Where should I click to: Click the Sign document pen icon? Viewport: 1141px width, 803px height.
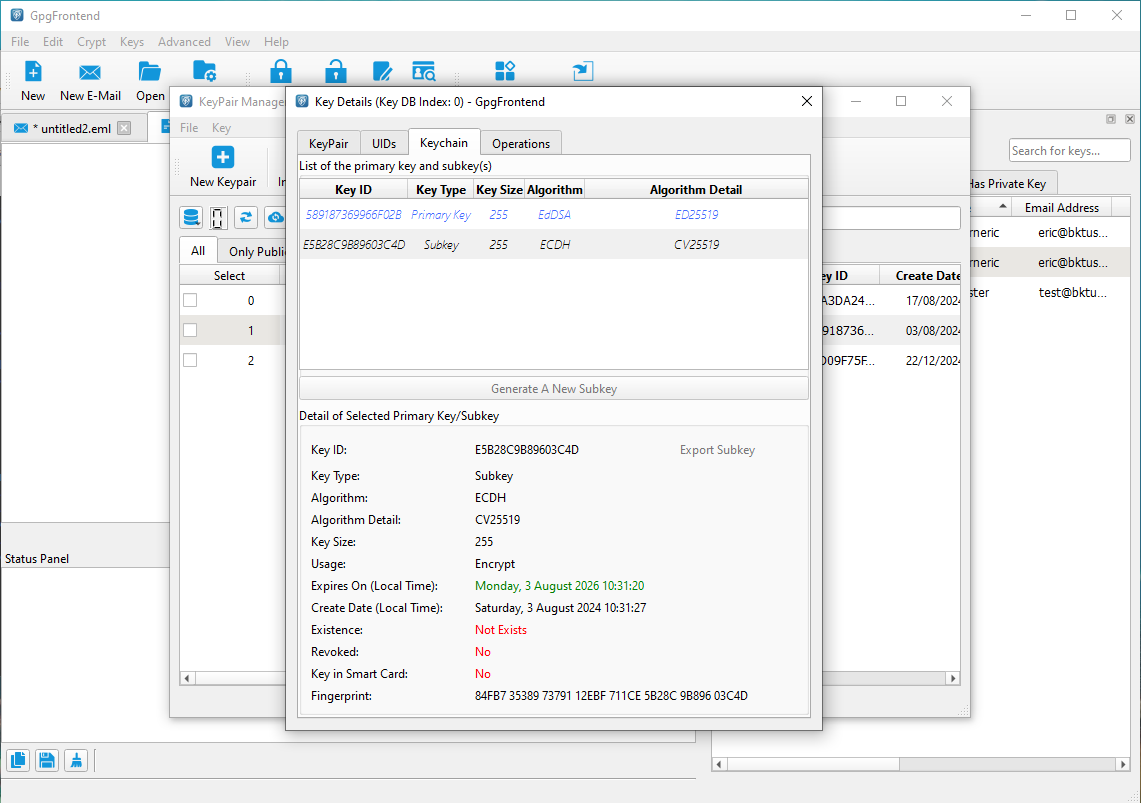coord(383,71)
